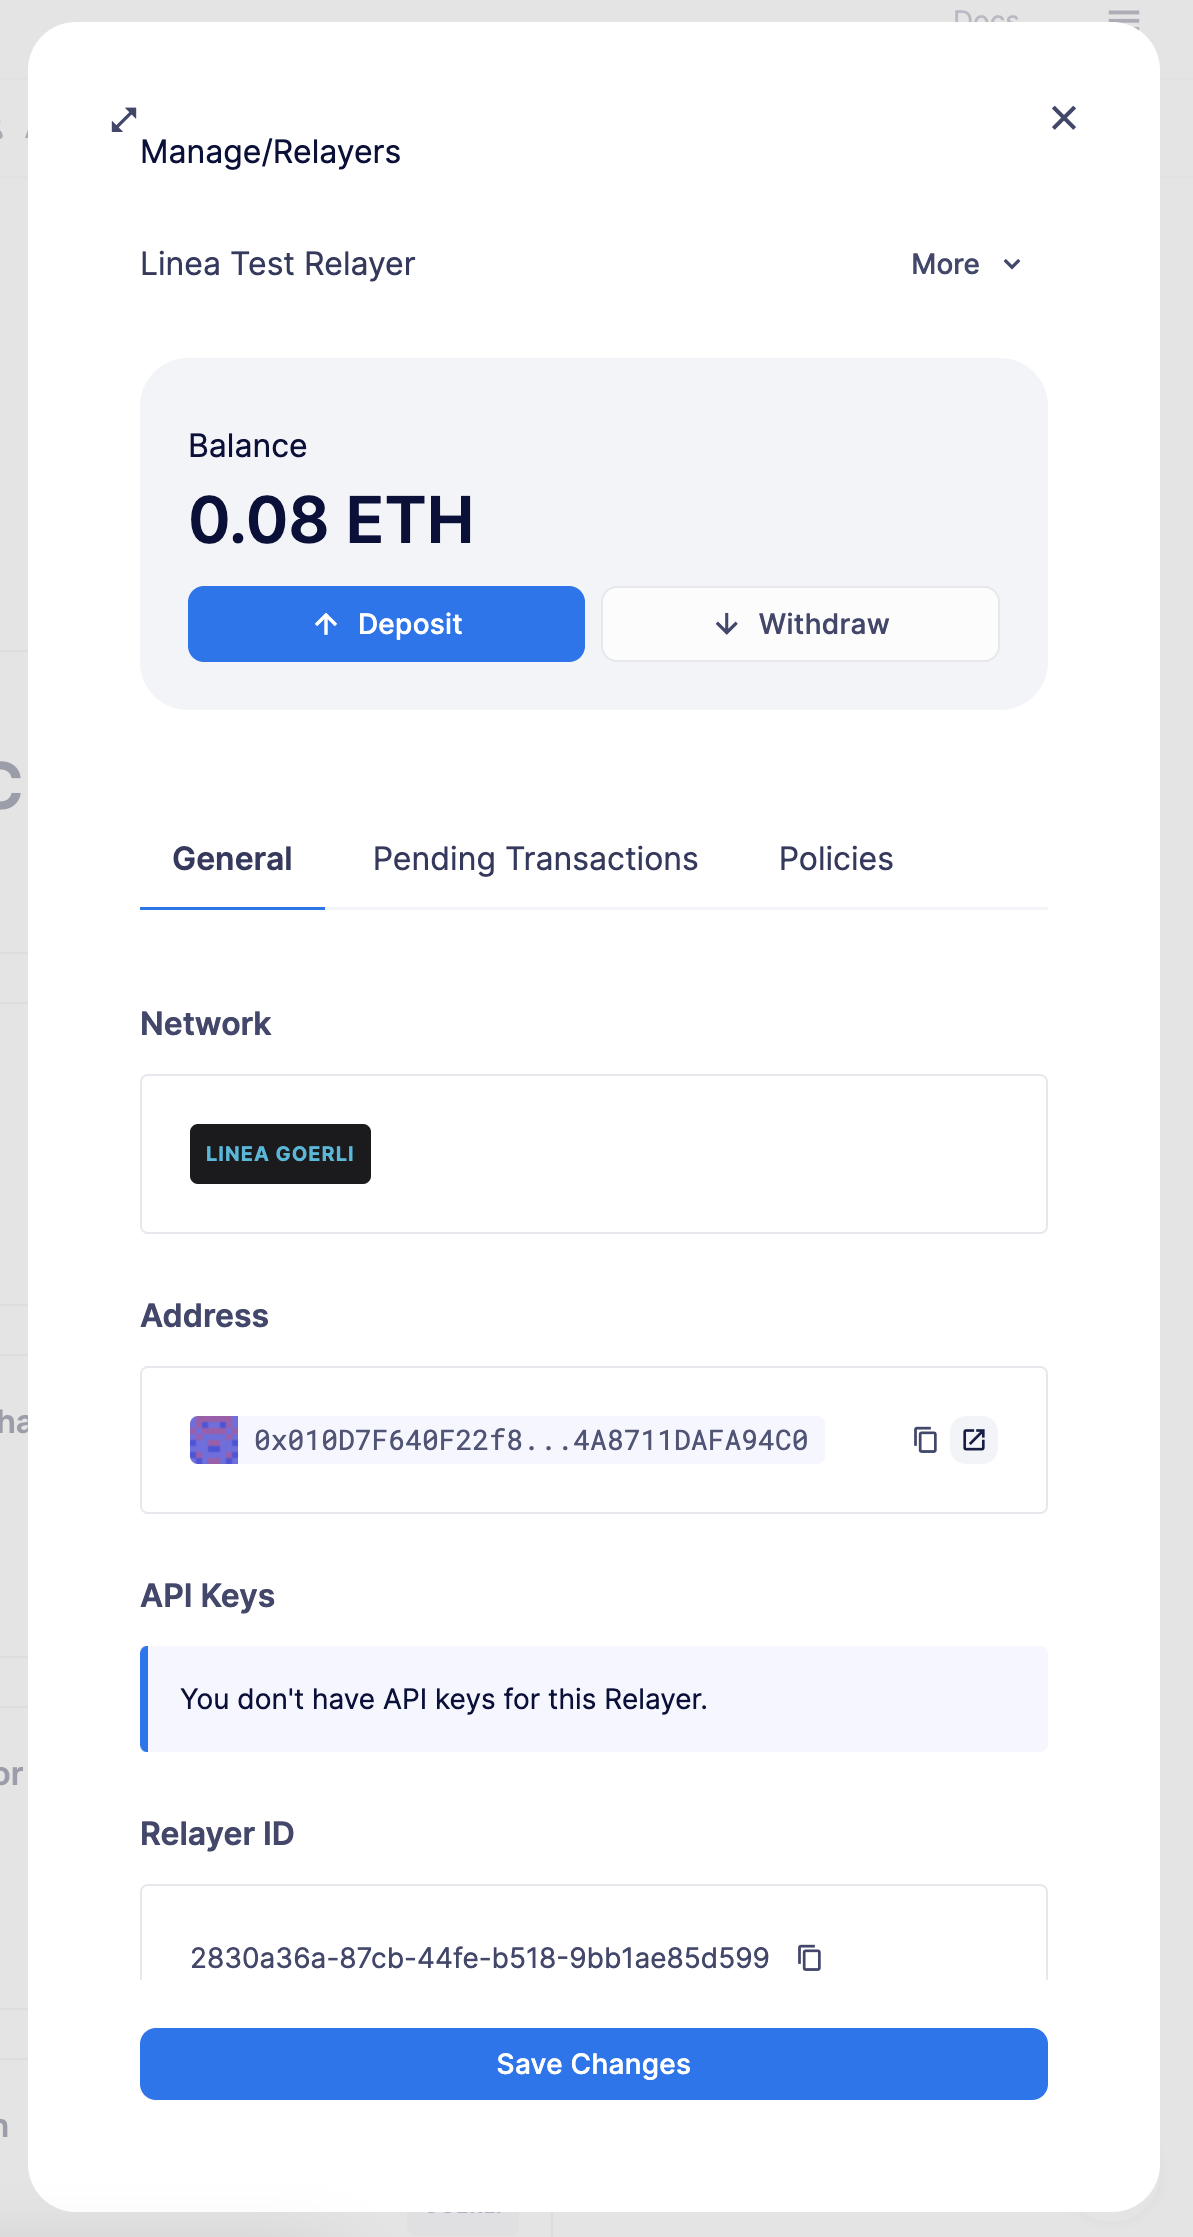Switch to the Pending Transactions tab

[x=535, y=858]
